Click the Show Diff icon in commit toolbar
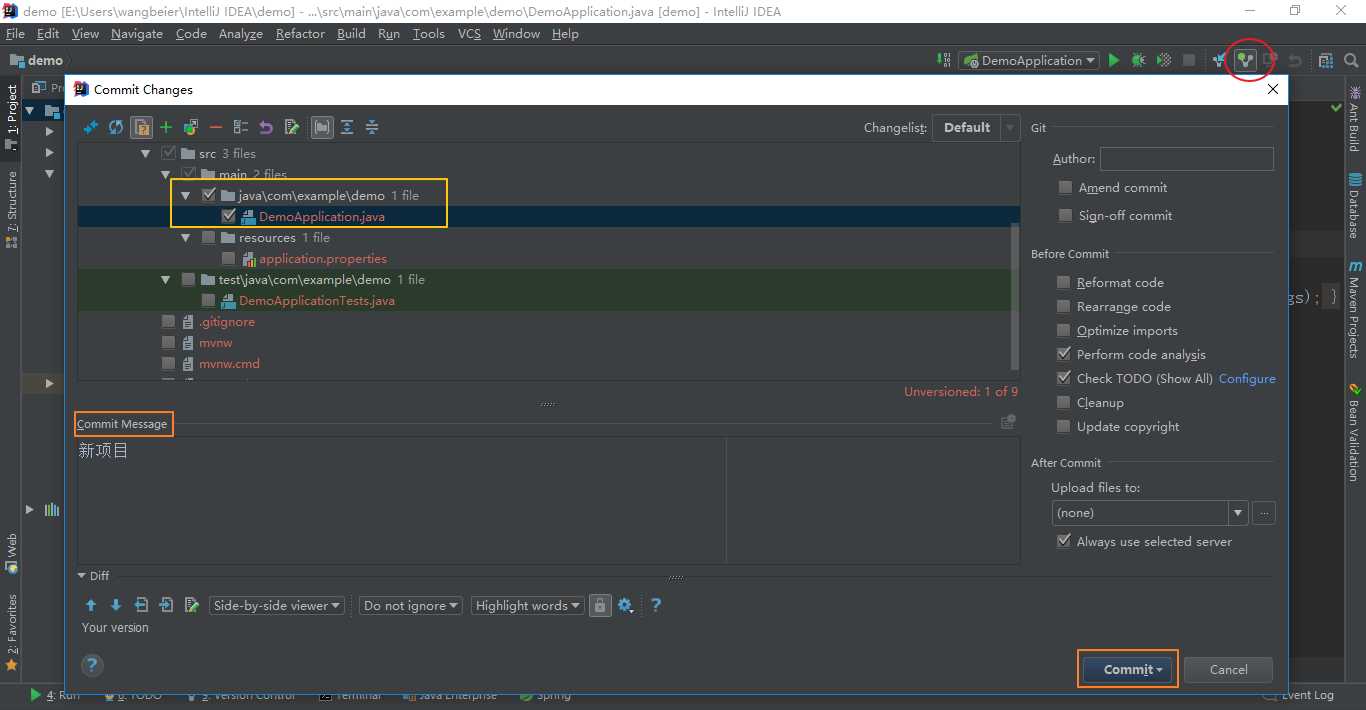1366x710 pixels. click(x=91, y=127)
